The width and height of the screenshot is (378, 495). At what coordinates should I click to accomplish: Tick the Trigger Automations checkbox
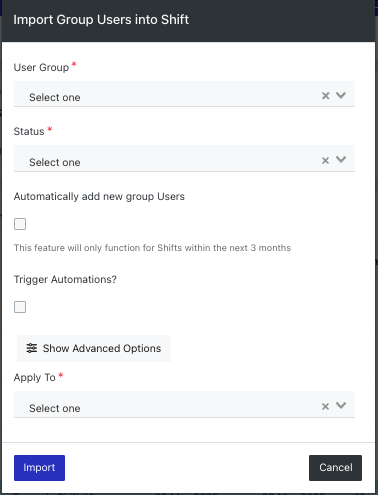(20, 307)
